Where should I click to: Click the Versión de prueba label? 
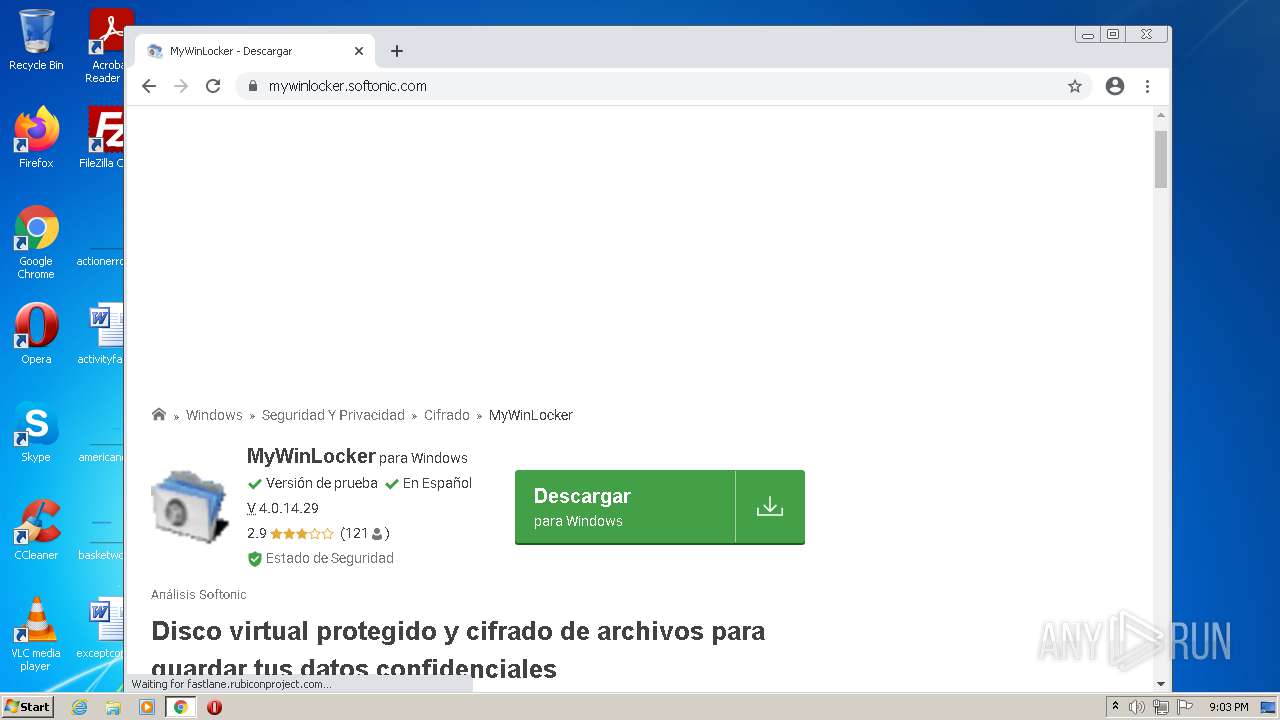point(321,483)
